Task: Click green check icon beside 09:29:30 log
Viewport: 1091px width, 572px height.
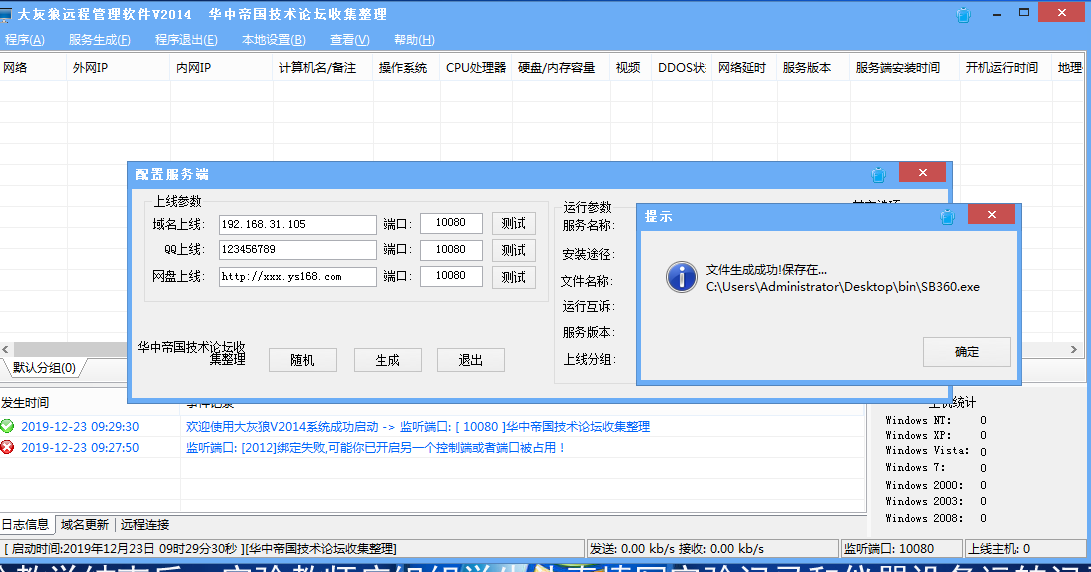Action: point(7,426)
